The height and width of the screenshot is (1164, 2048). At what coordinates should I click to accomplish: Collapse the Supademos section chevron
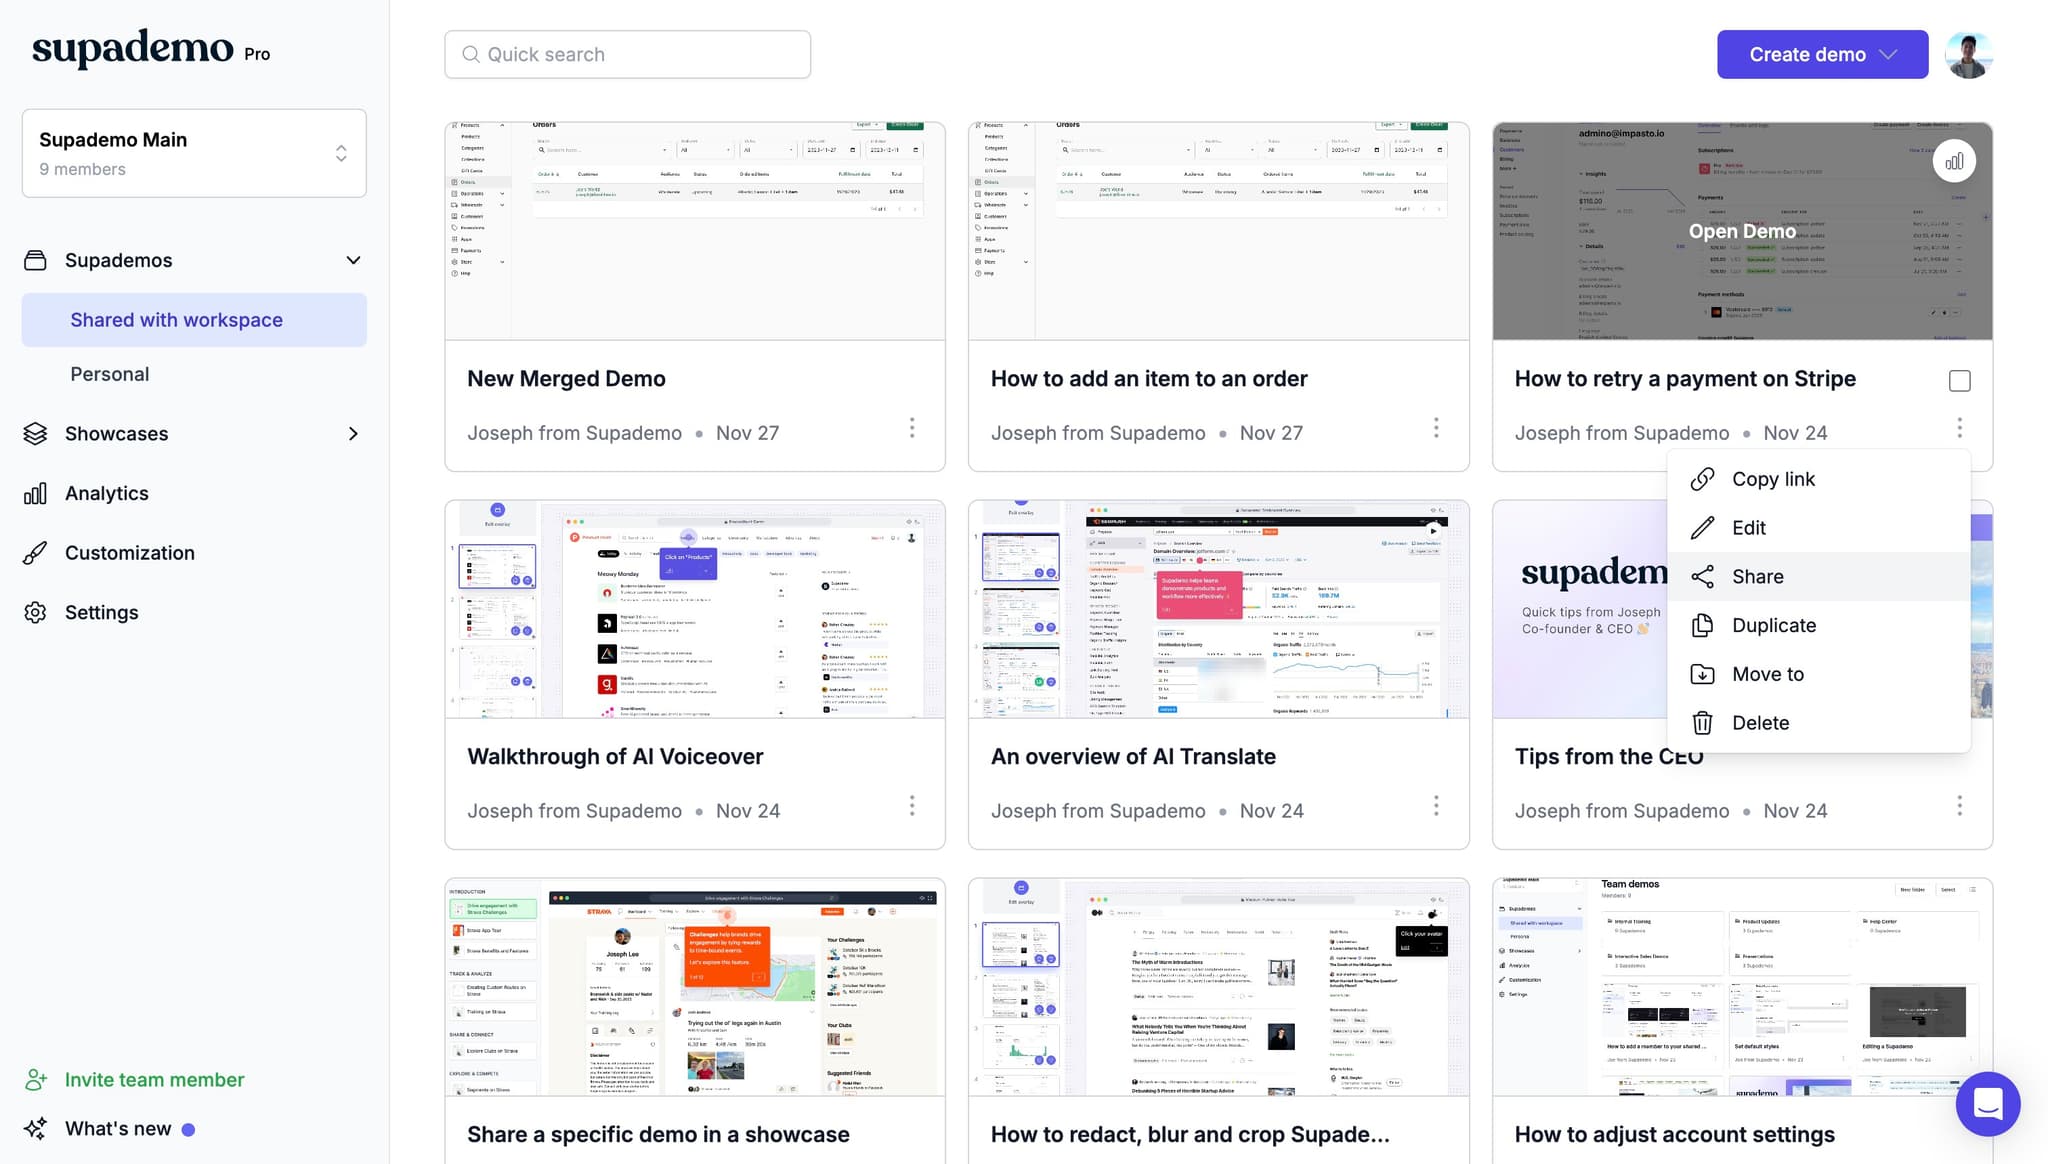353,261
